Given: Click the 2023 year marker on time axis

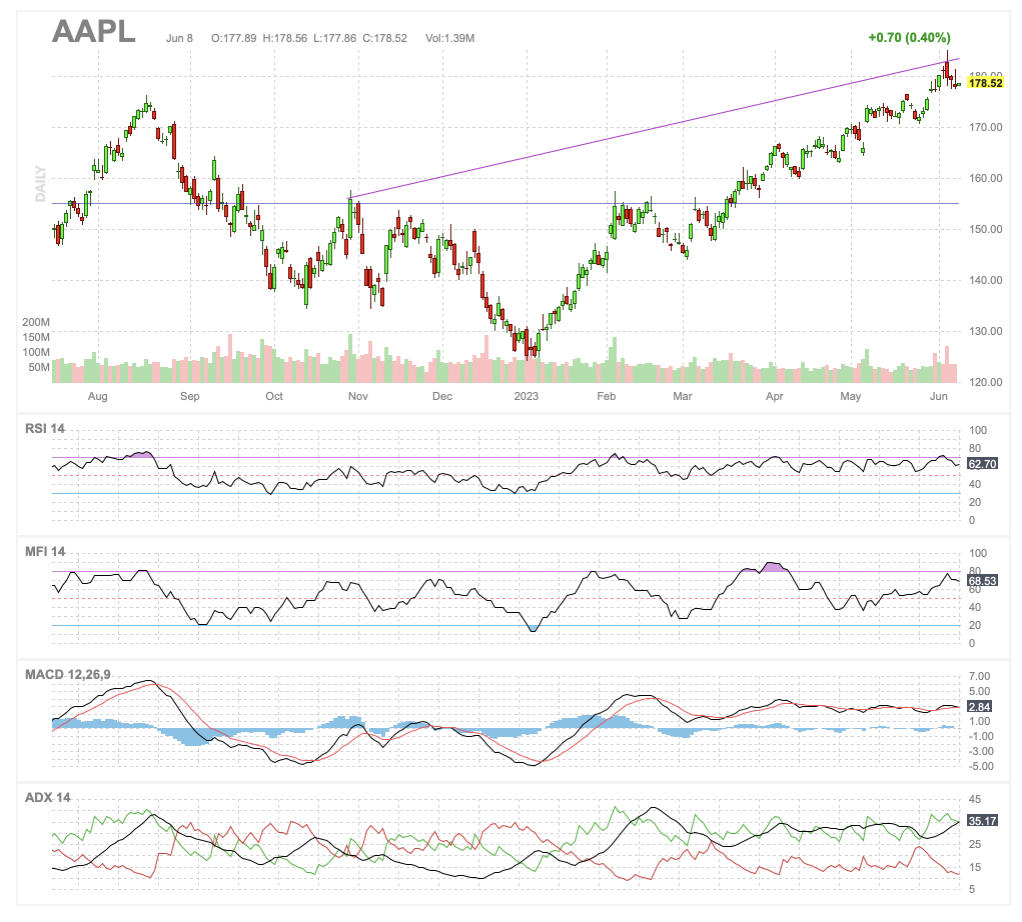Looking at the screenshot, I should pyautogui.click(x=526, y=396).
